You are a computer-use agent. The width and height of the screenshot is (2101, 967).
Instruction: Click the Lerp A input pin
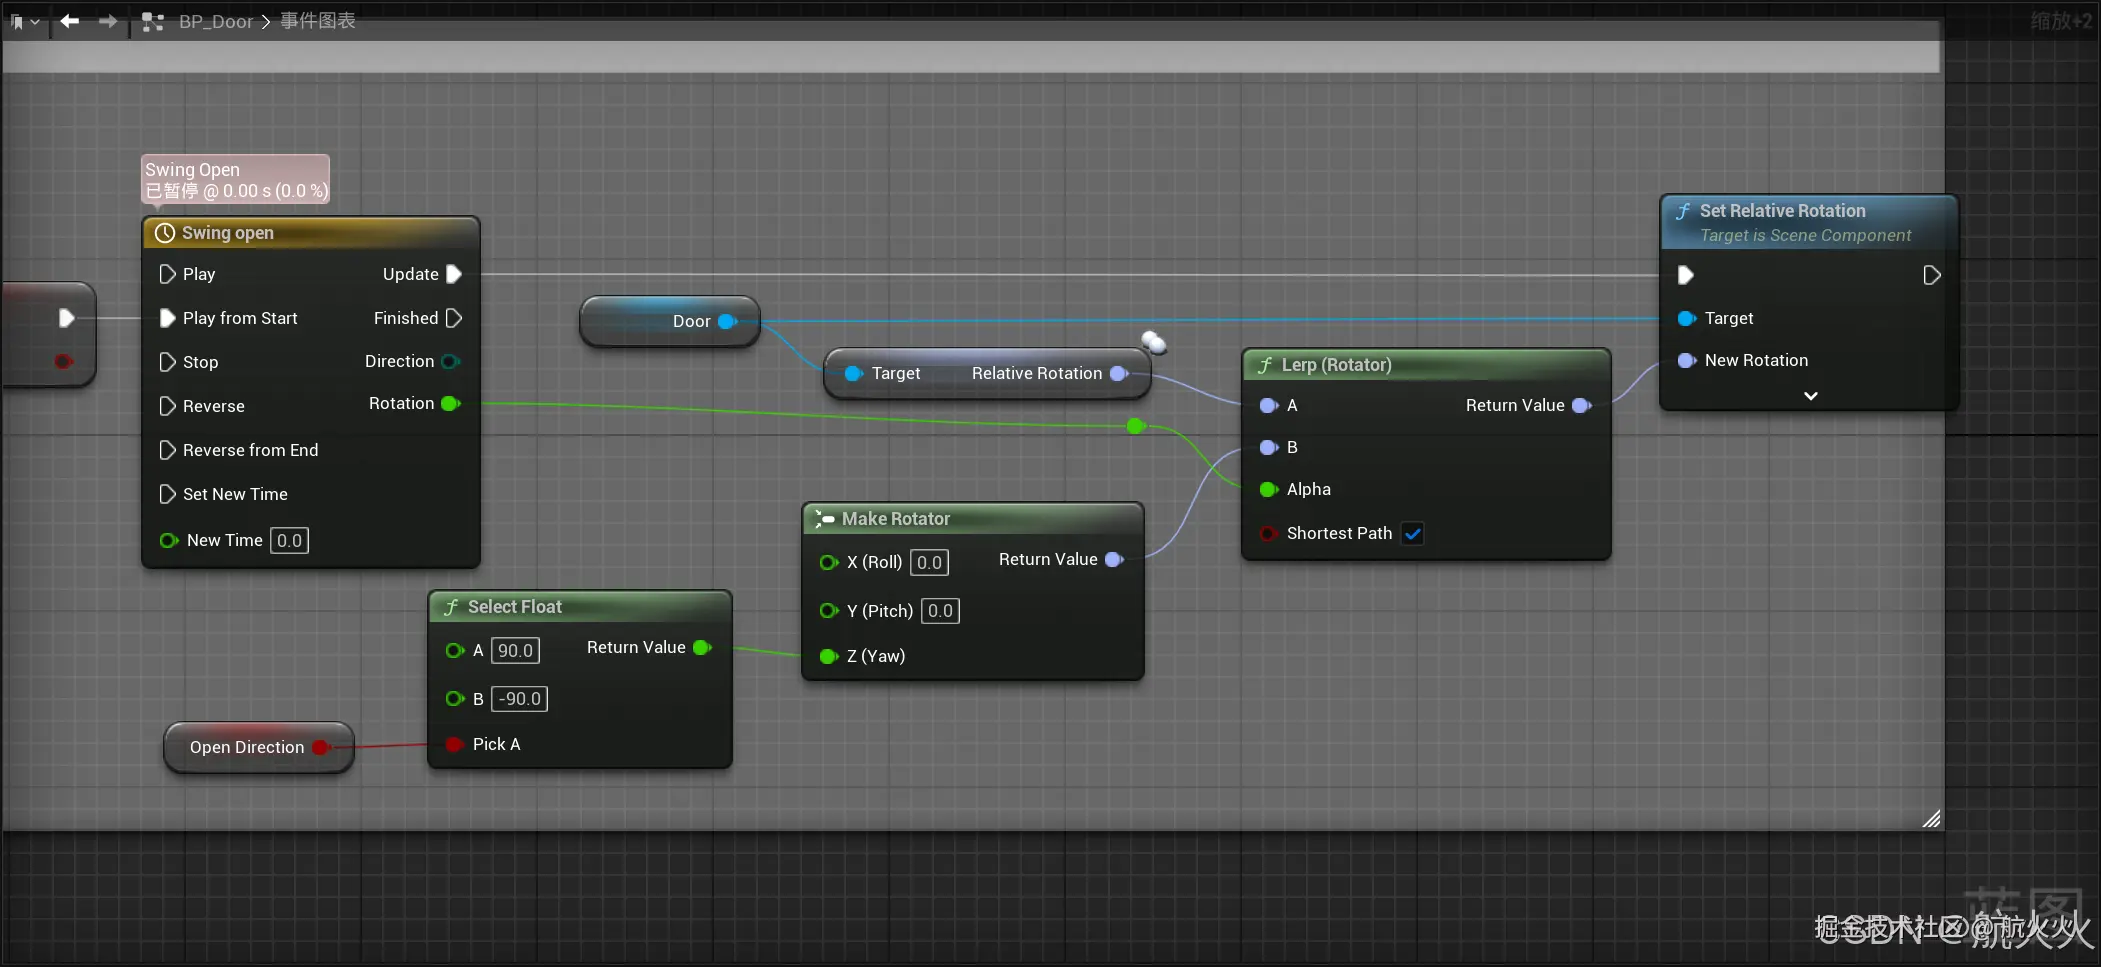(1269, 405)
